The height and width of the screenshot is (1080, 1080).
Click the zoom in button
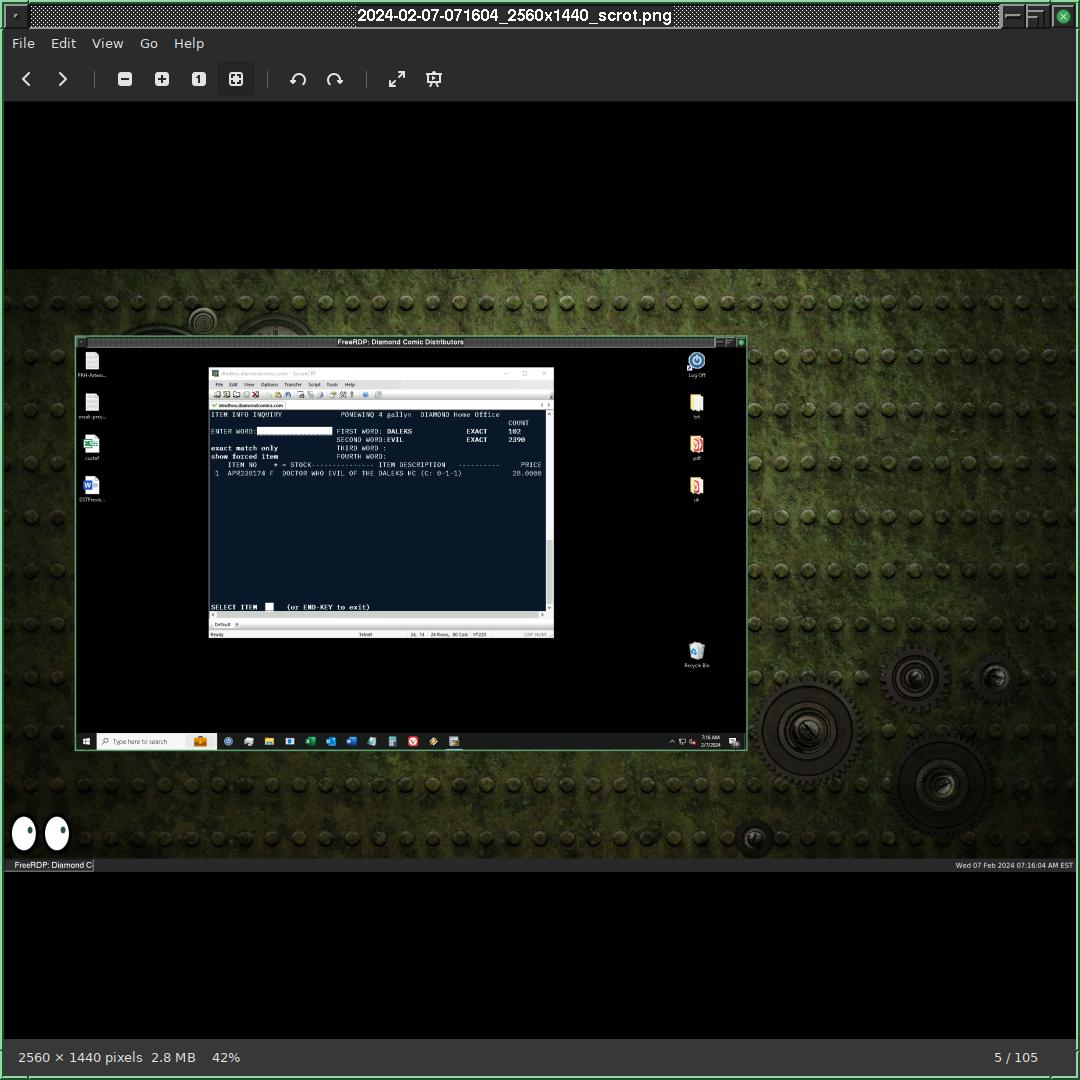(x=162, y=79)
